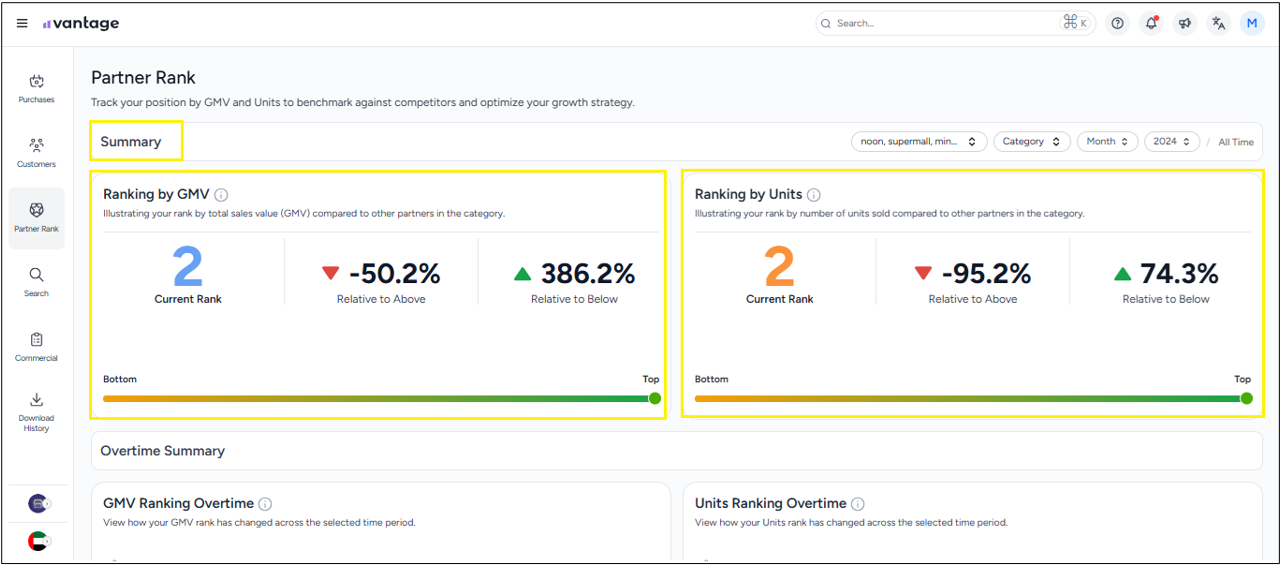Viewport: 1282px width, 567px height.
Task: Click info icon next to GMV Ranking Overtime
Action: coord(265,504)
